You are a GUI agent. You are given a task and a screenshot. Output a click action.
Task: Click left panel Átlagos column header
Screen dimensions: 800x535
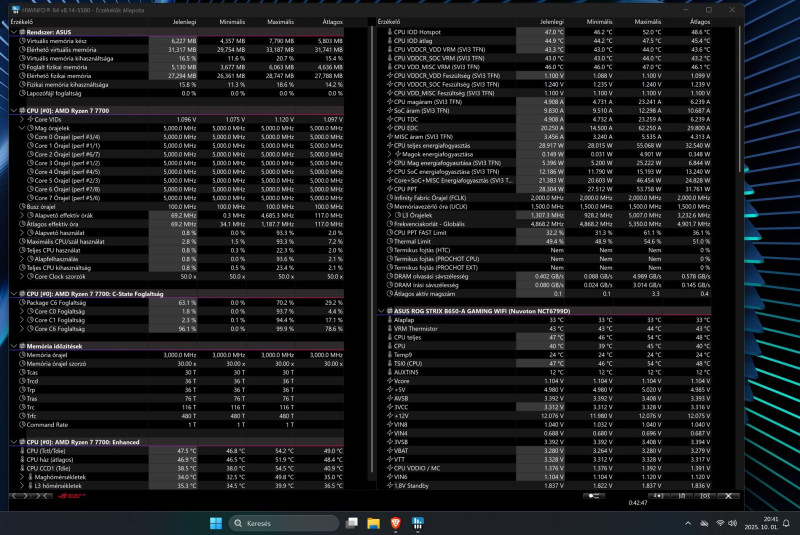click(333, 22)
